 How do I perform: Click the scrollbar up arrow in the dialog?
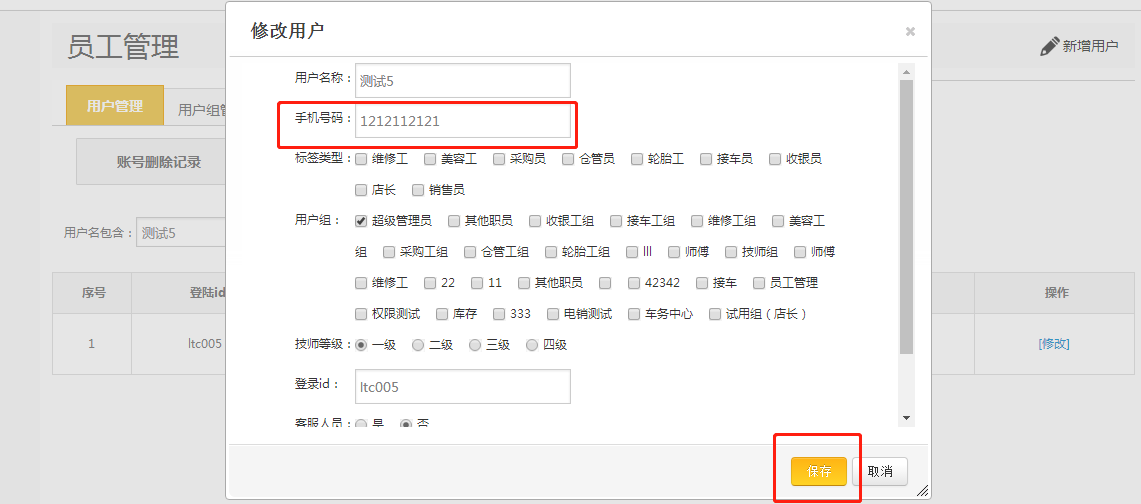click(x=906, y=71)
